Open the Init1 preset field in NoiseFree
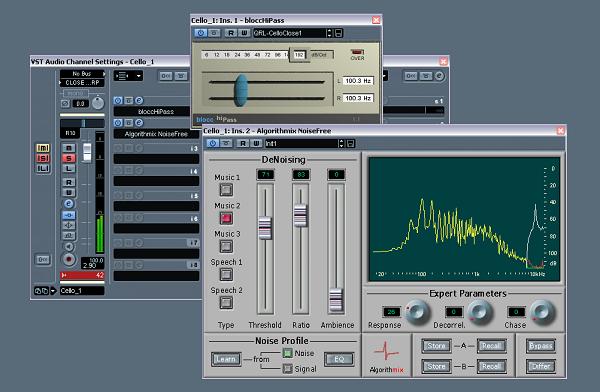 (x=302, y=144)
